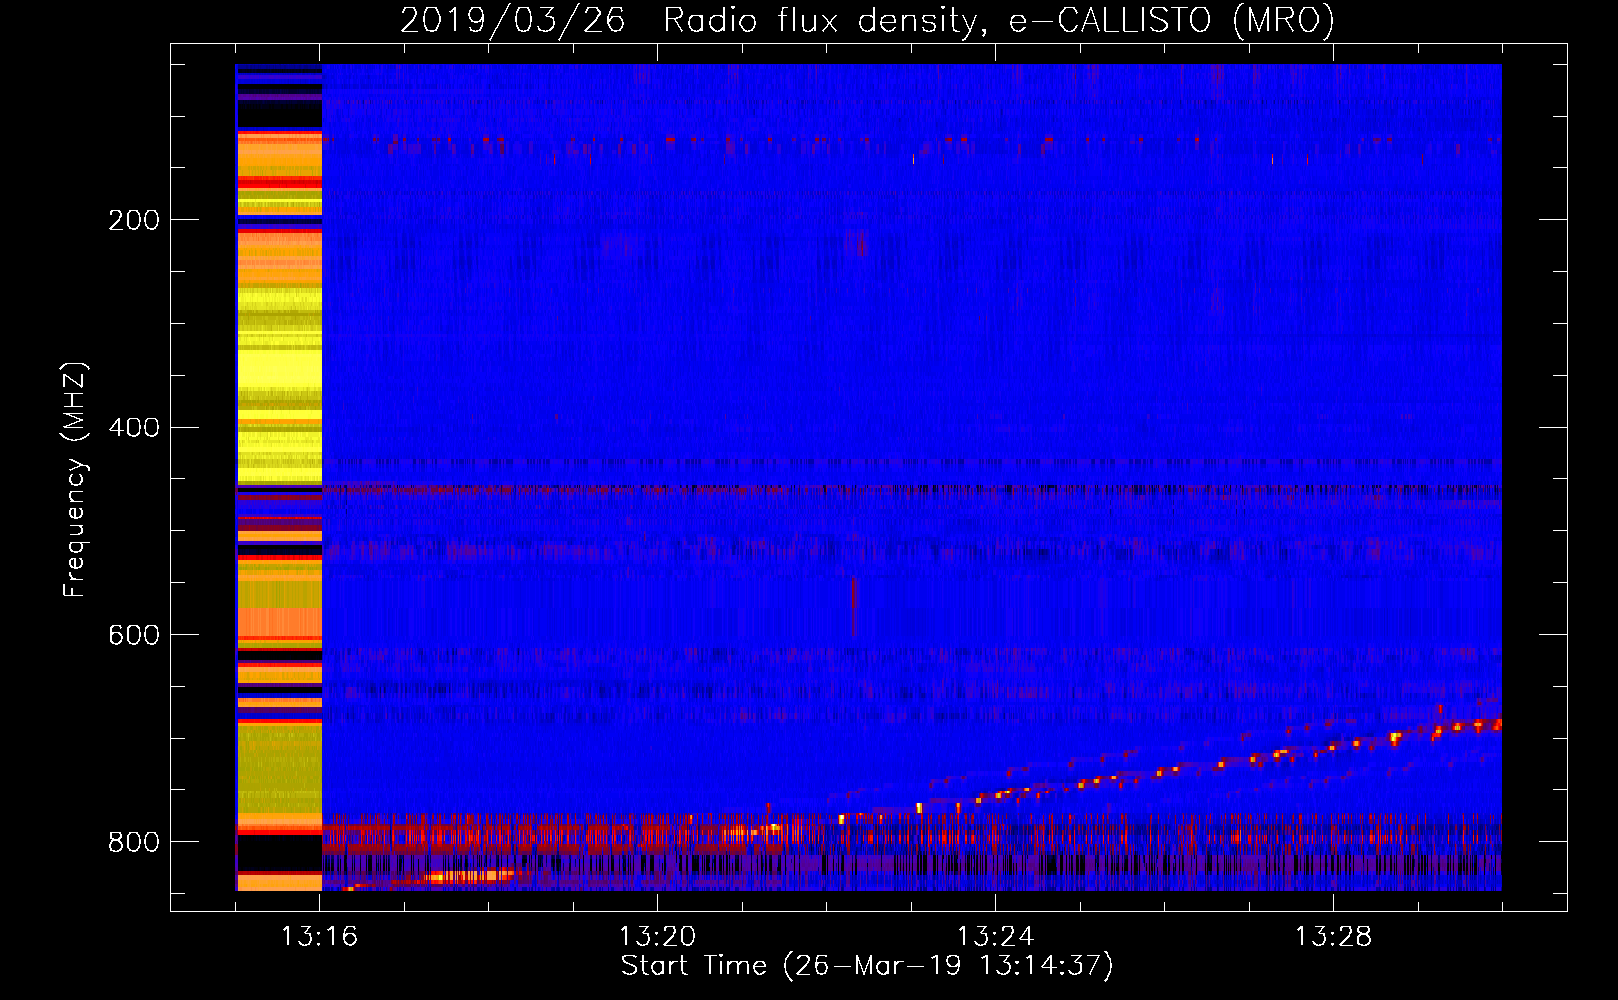Image resolution: width=1618 pixels, height=1000 pixels.
Task: Click the 600 MHz frequency tick label
Action: tap(134, 636)
